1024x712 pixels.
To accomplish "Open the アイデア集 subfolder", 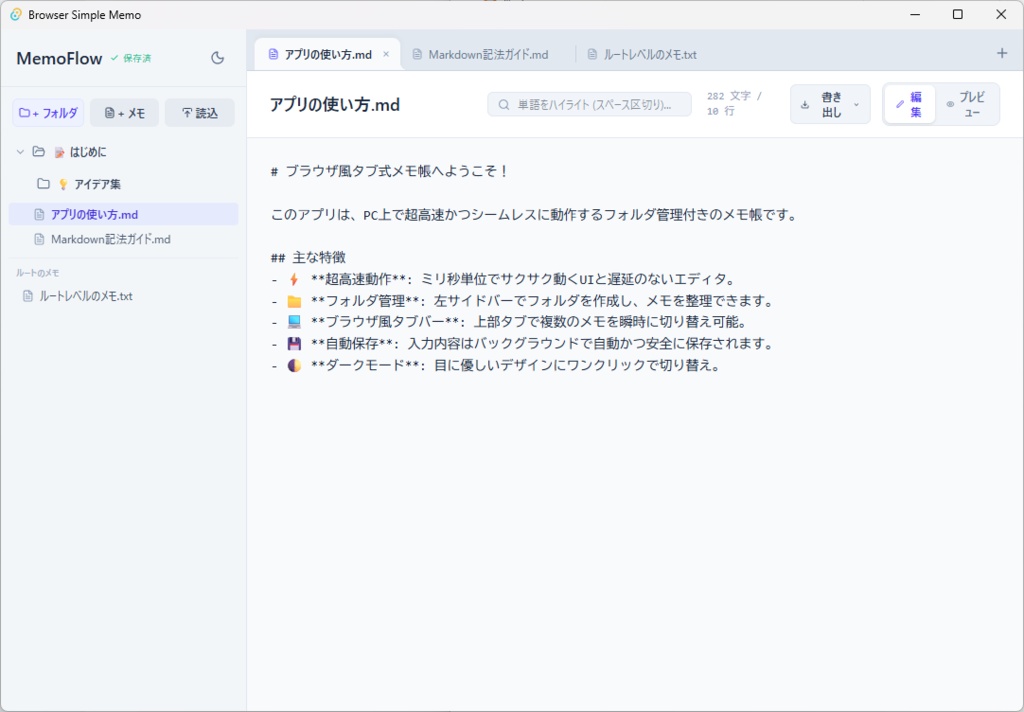I will click(97, 184).
